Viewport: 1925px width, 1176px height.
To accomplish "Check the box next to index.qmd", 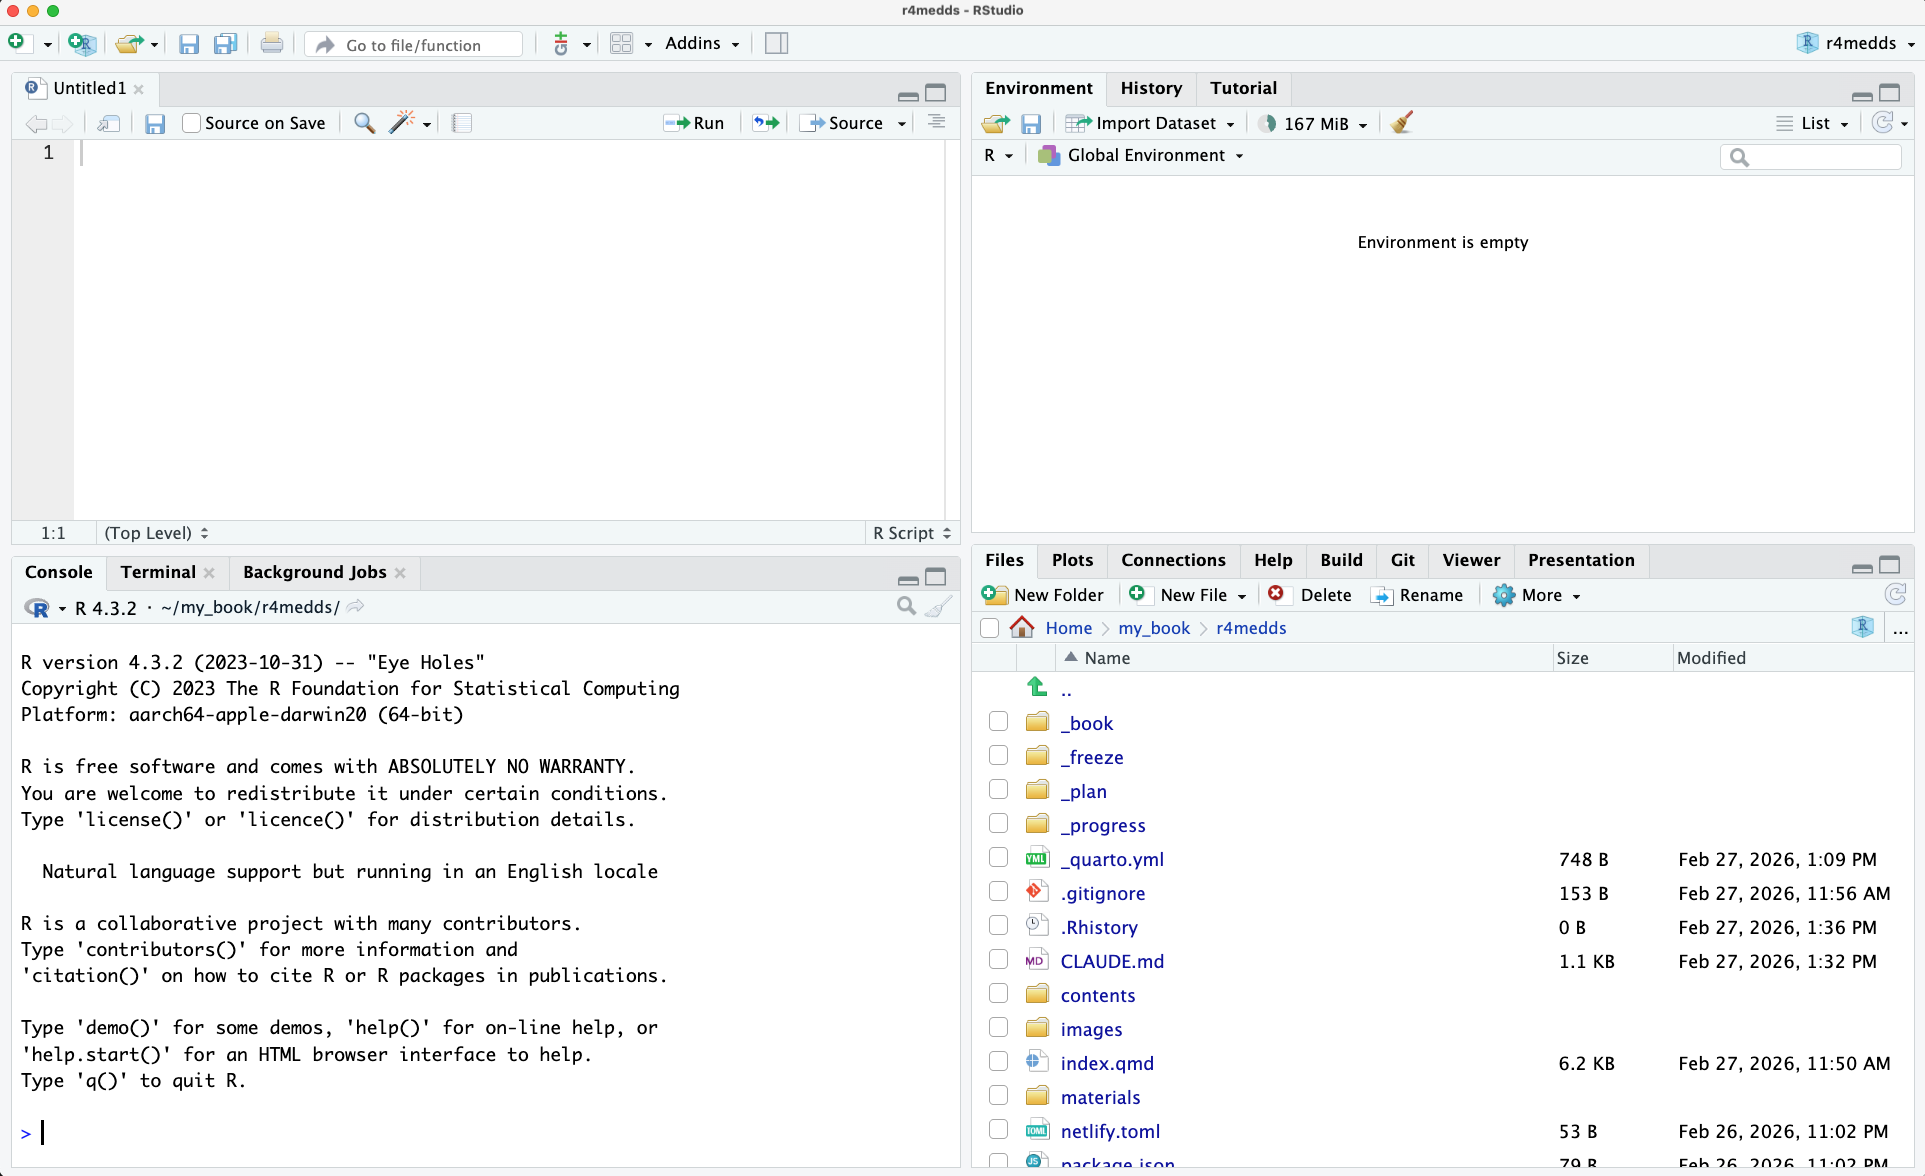I will (998, 1062).
